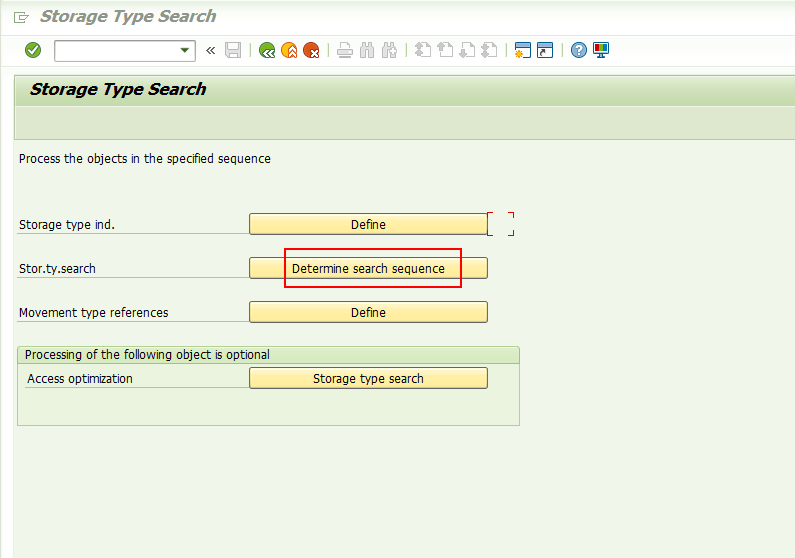Click 'Process the objects in the specified sequence' text
Viewport: 795px width, 558px height.
144,159
